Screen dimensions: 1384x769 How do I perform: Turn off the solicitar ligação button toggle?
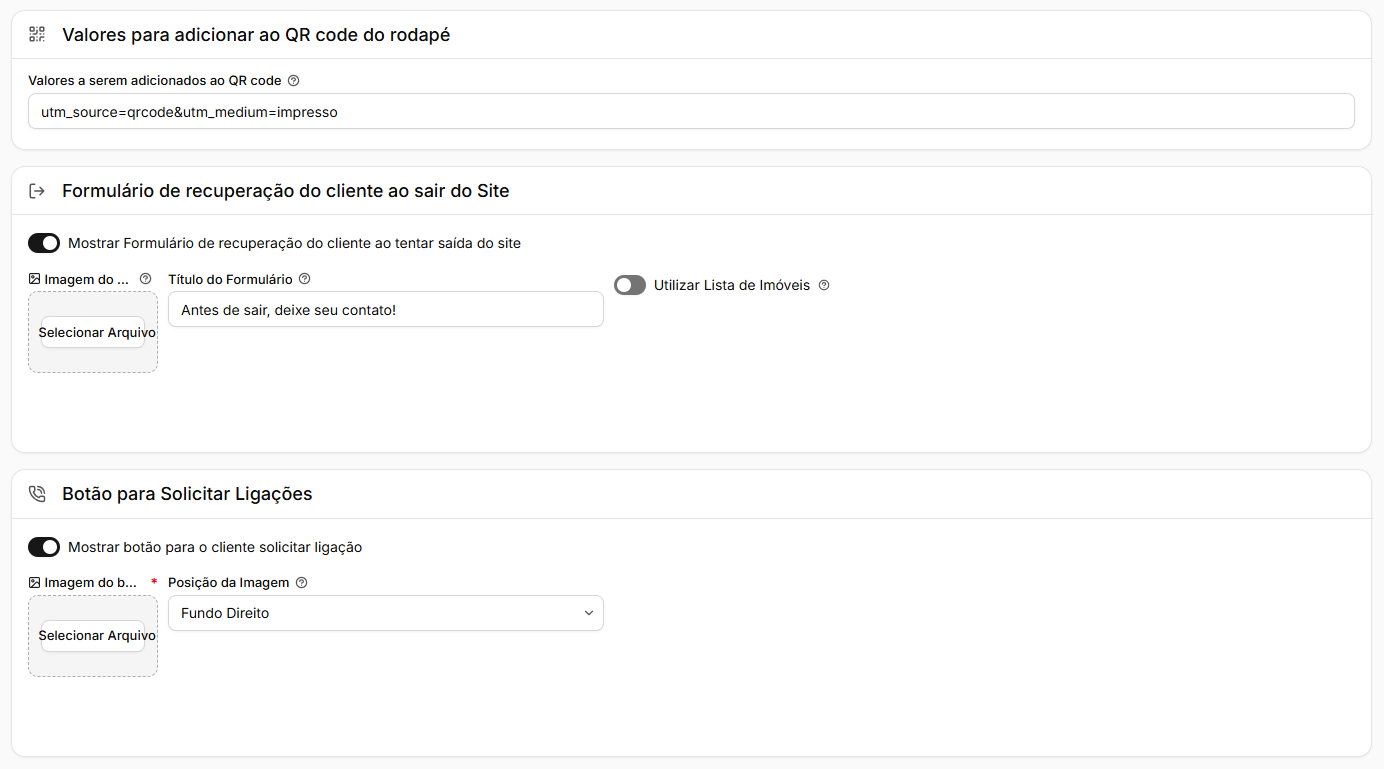coord(44,547)
